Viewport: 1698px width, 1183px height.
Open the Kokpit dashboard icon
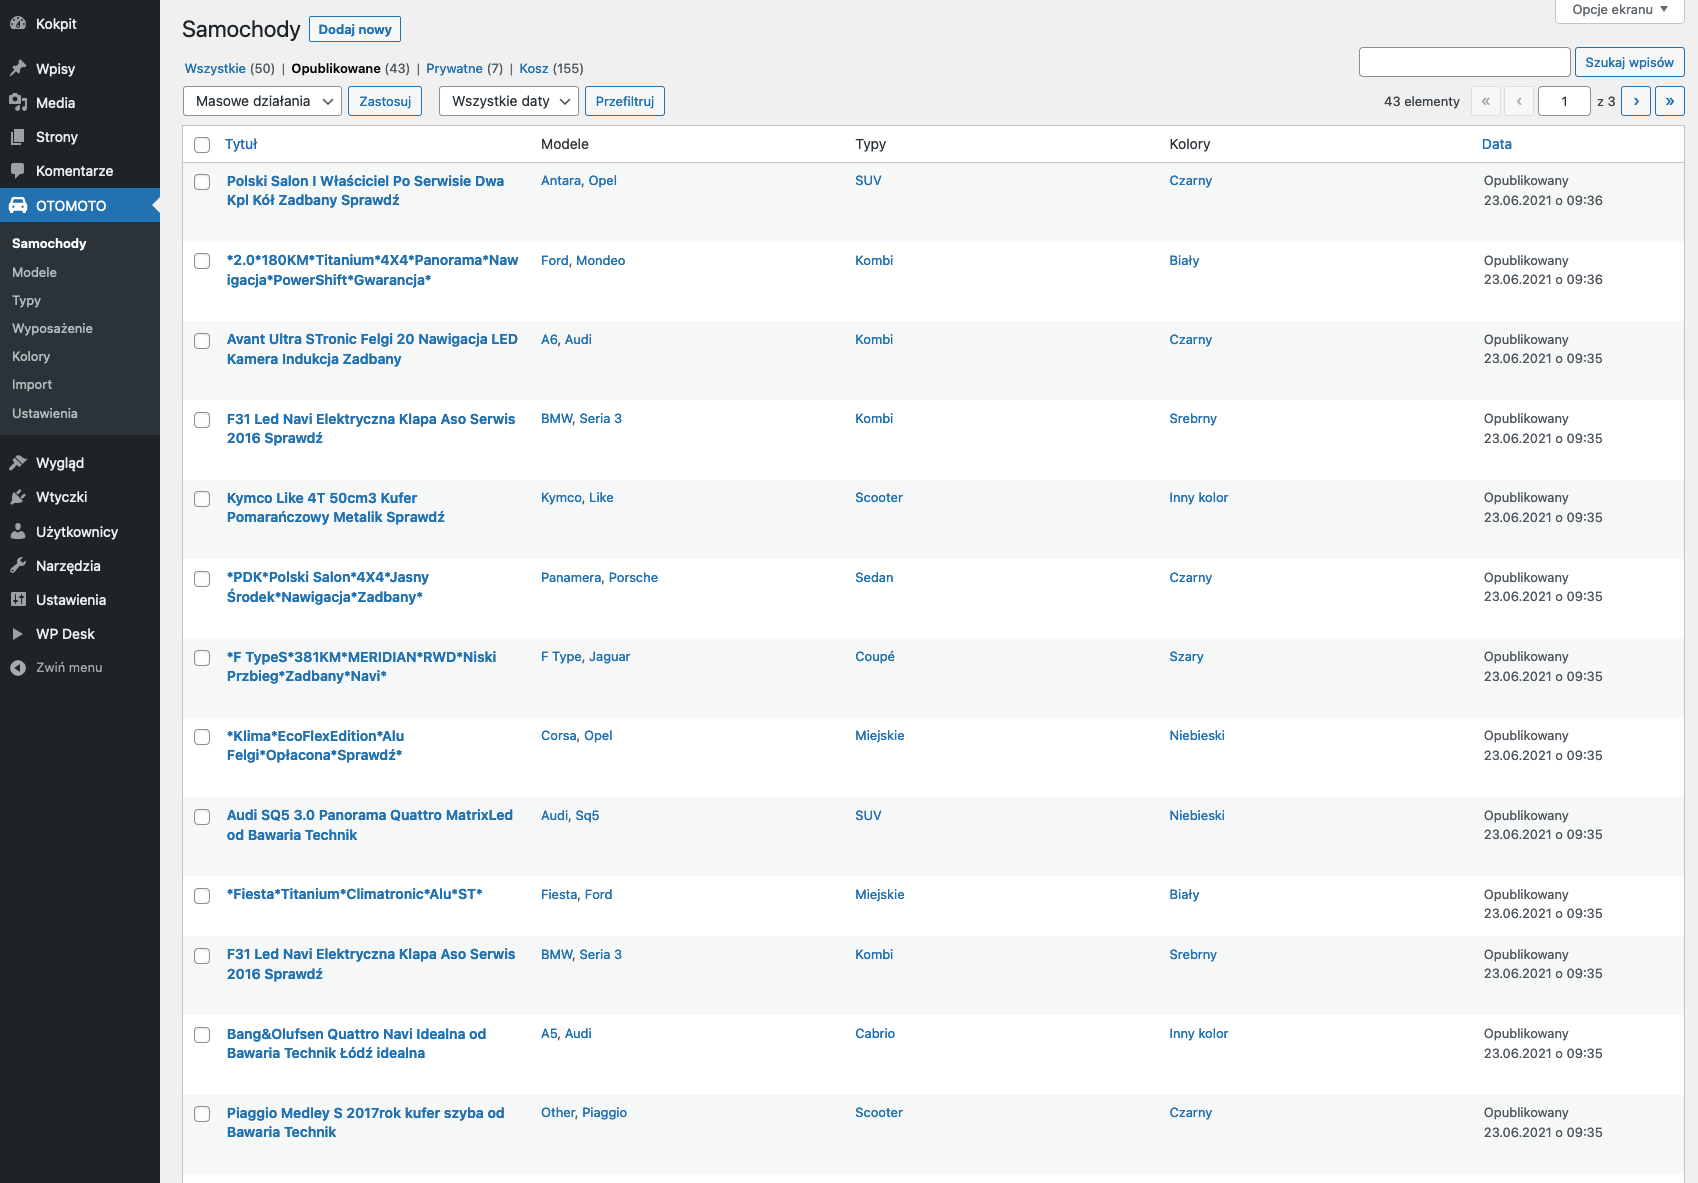click(x=18, y=23)
